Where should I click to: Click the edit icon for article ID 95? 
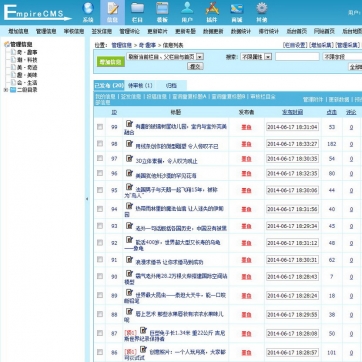[x=129, y=187]
